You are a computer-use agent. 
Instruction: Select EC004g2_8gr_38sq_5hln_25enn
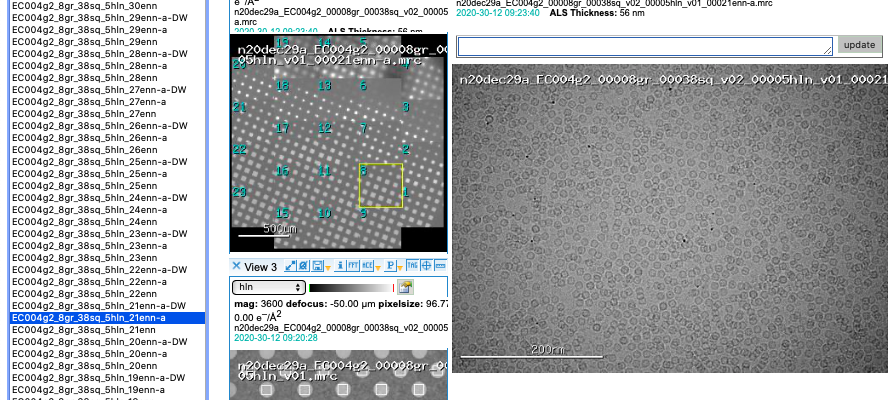(107, 186)
